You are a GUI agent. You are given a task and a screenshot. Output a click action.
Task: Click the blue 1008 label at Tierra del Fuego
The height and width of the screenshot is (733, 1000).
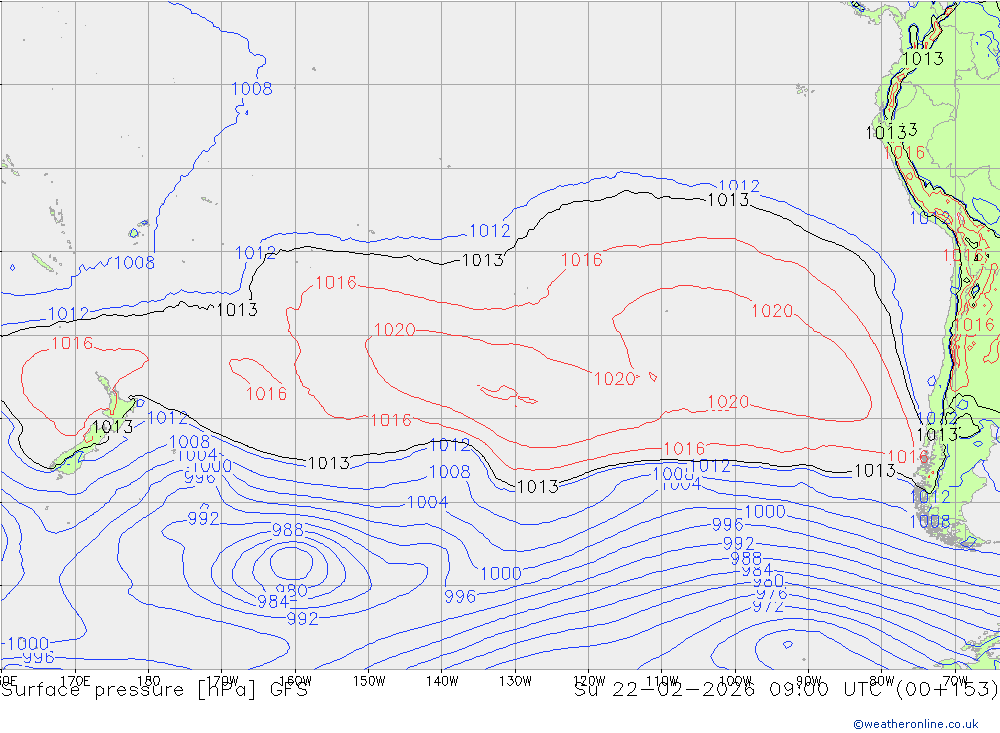pyautogui.click(x=929, y=522)
